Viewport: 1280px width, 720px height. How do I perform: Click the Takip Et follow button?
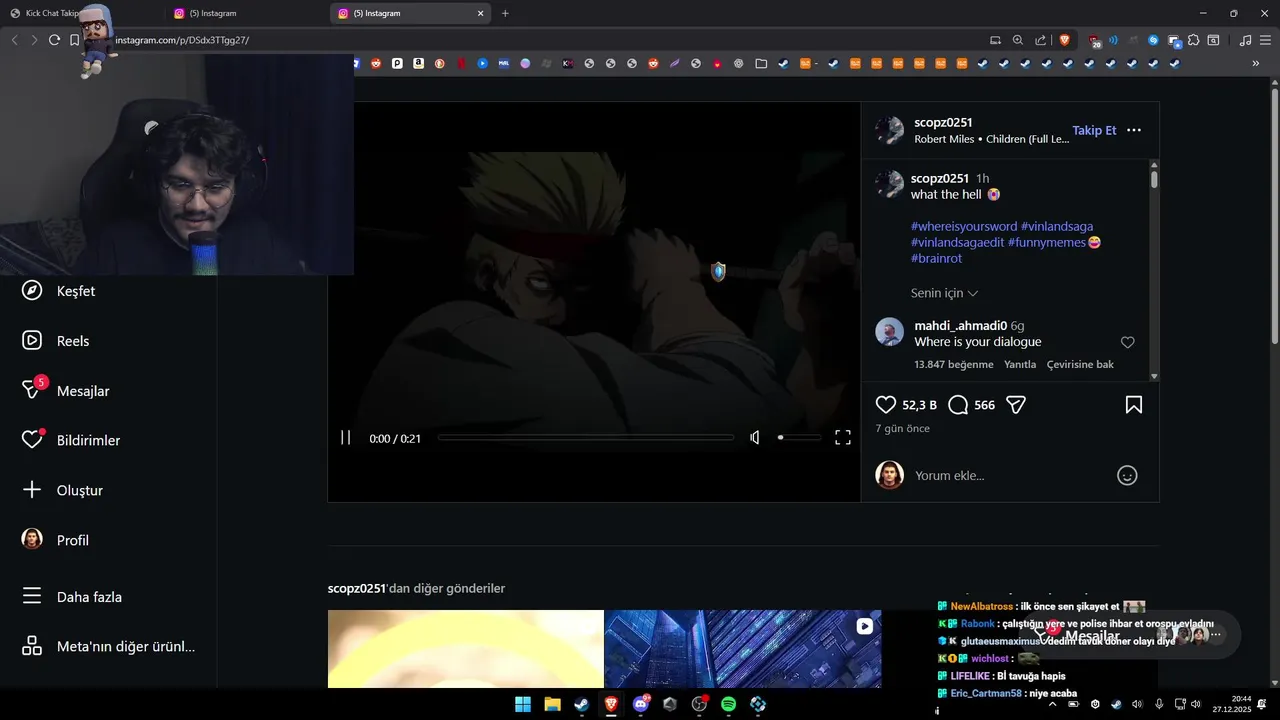tap(1094, 130)
